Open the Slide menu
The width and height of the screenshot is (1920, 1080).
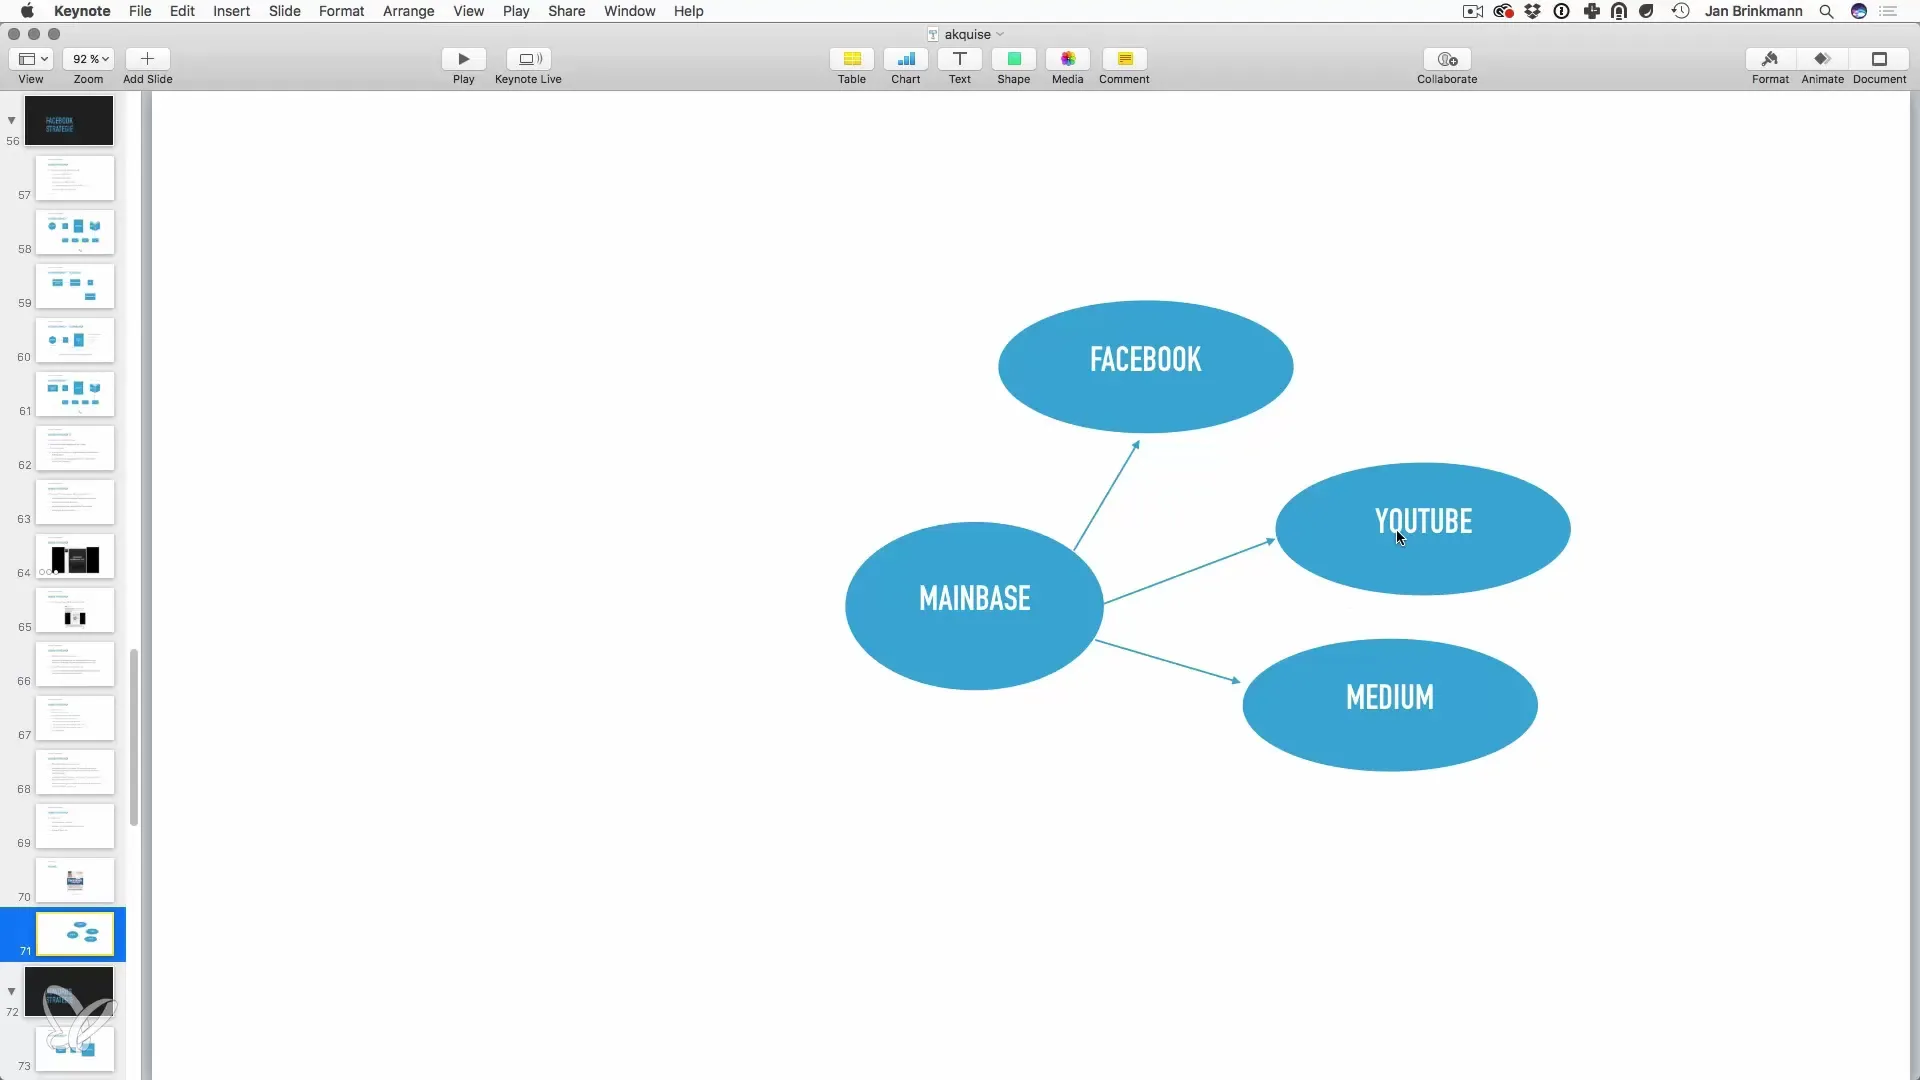click(x=285, y=11)
